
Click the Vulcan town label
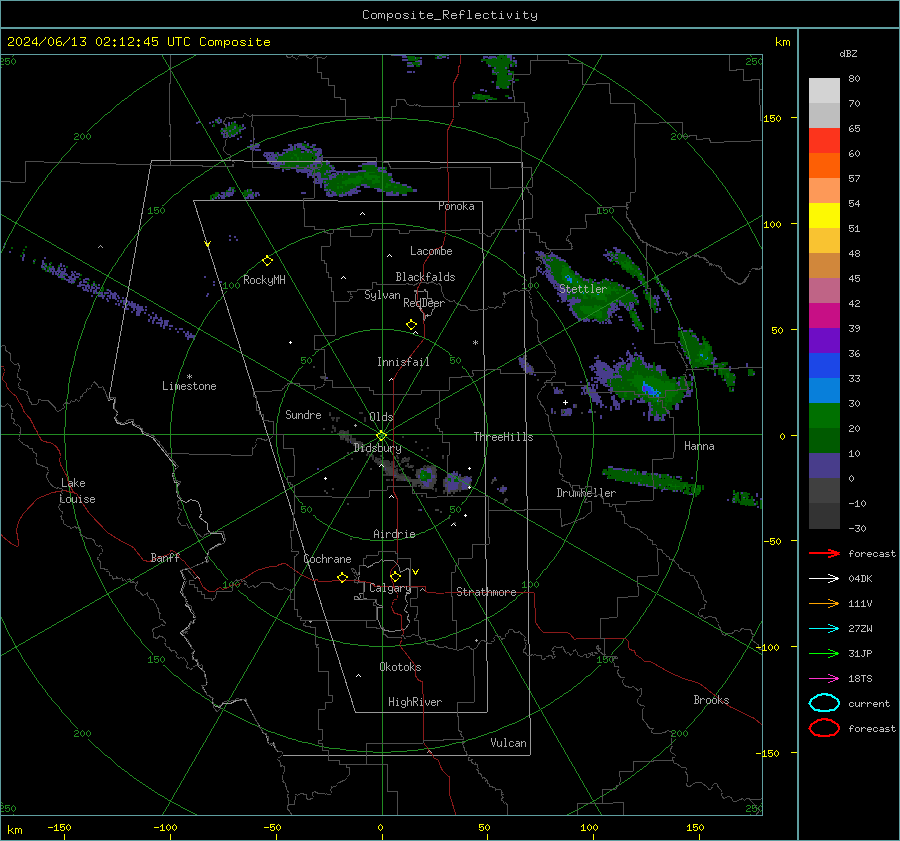coord(508,743)
